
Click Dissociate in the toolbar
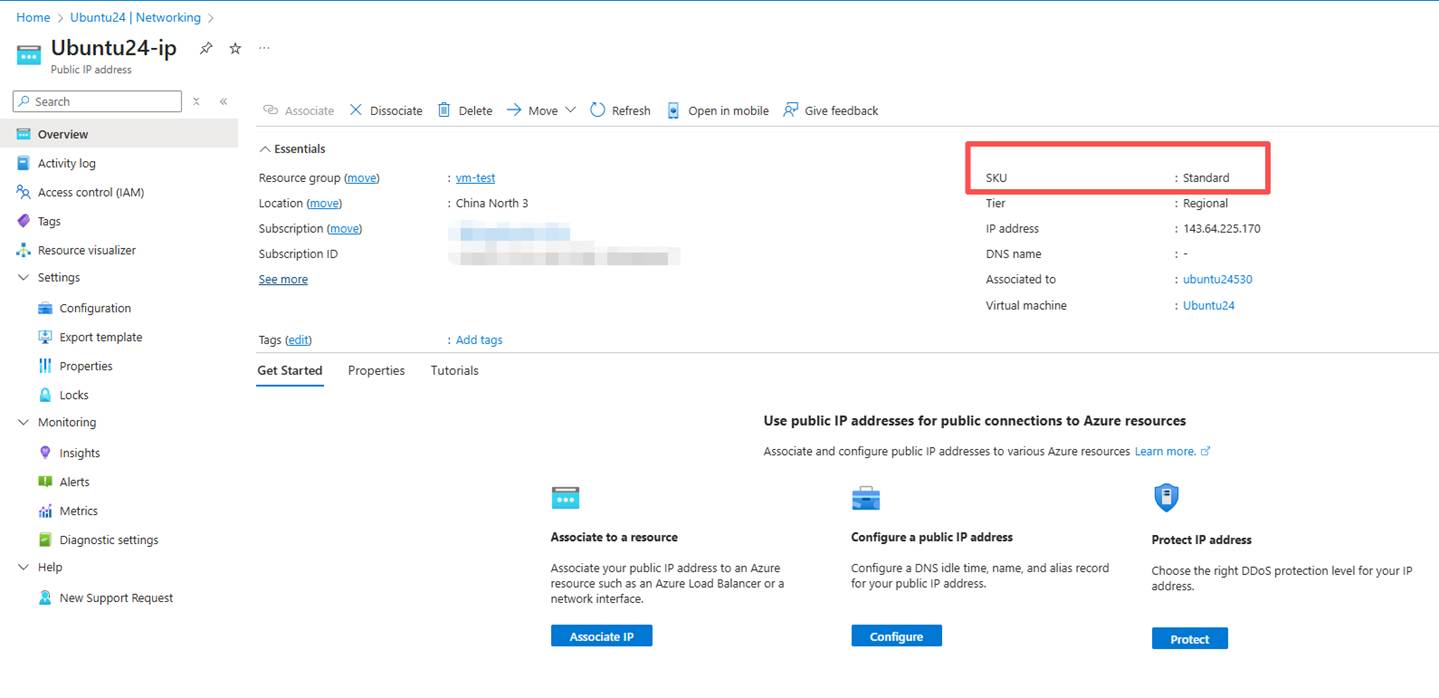click(386, 110)
